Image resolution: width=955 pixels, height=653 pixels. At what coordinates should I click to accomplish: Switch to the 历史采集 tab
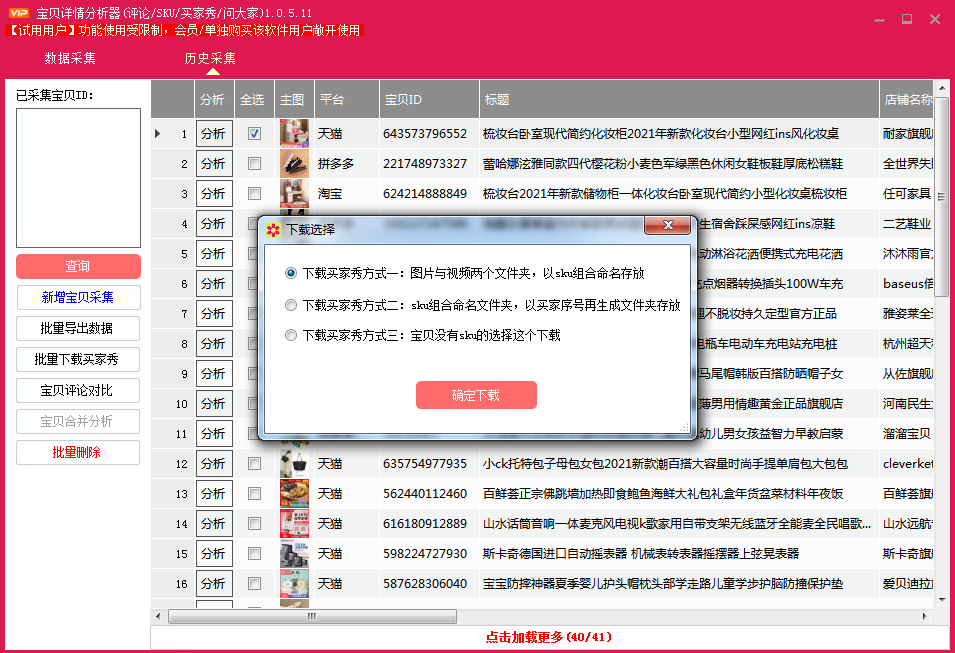pyautogui.click(x=210, y=59)
